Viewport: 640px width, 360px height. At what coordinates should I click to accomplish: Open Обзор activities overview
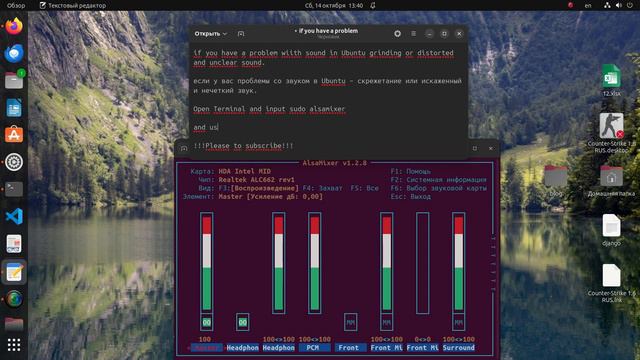click(x=16, y=5)
